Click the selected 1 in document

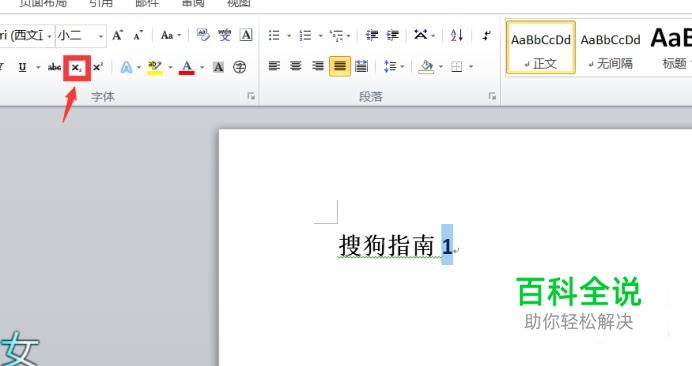(x=447, y=245)
